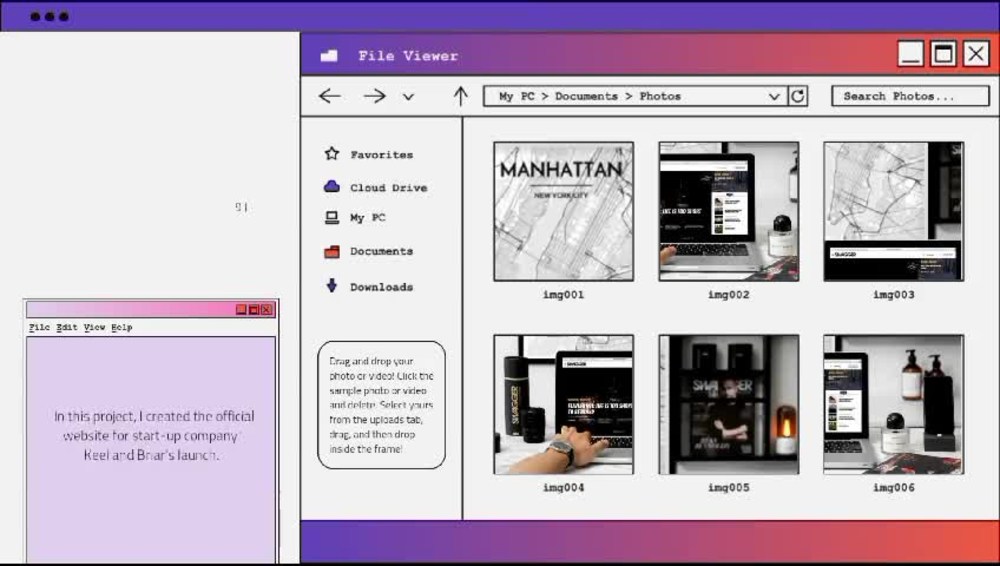Click the Search Photos field

910,96
